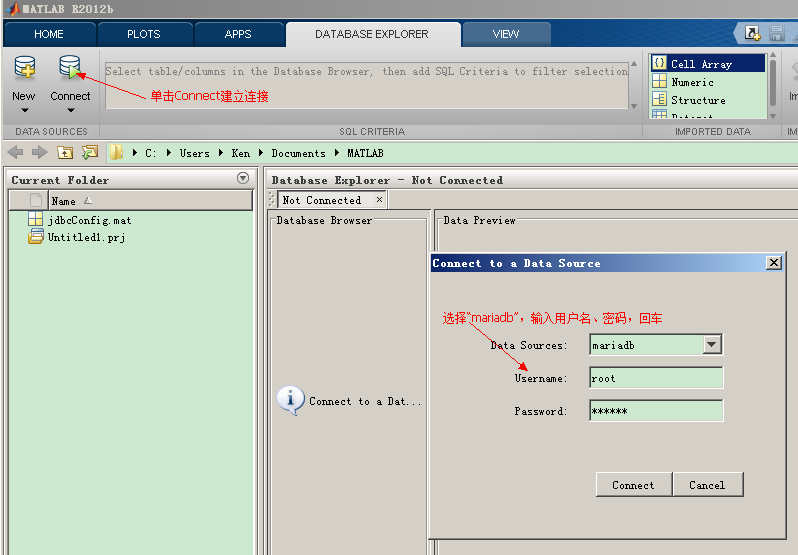Go up one folder level icon
The image size is (798, 555).
[65, 152]
